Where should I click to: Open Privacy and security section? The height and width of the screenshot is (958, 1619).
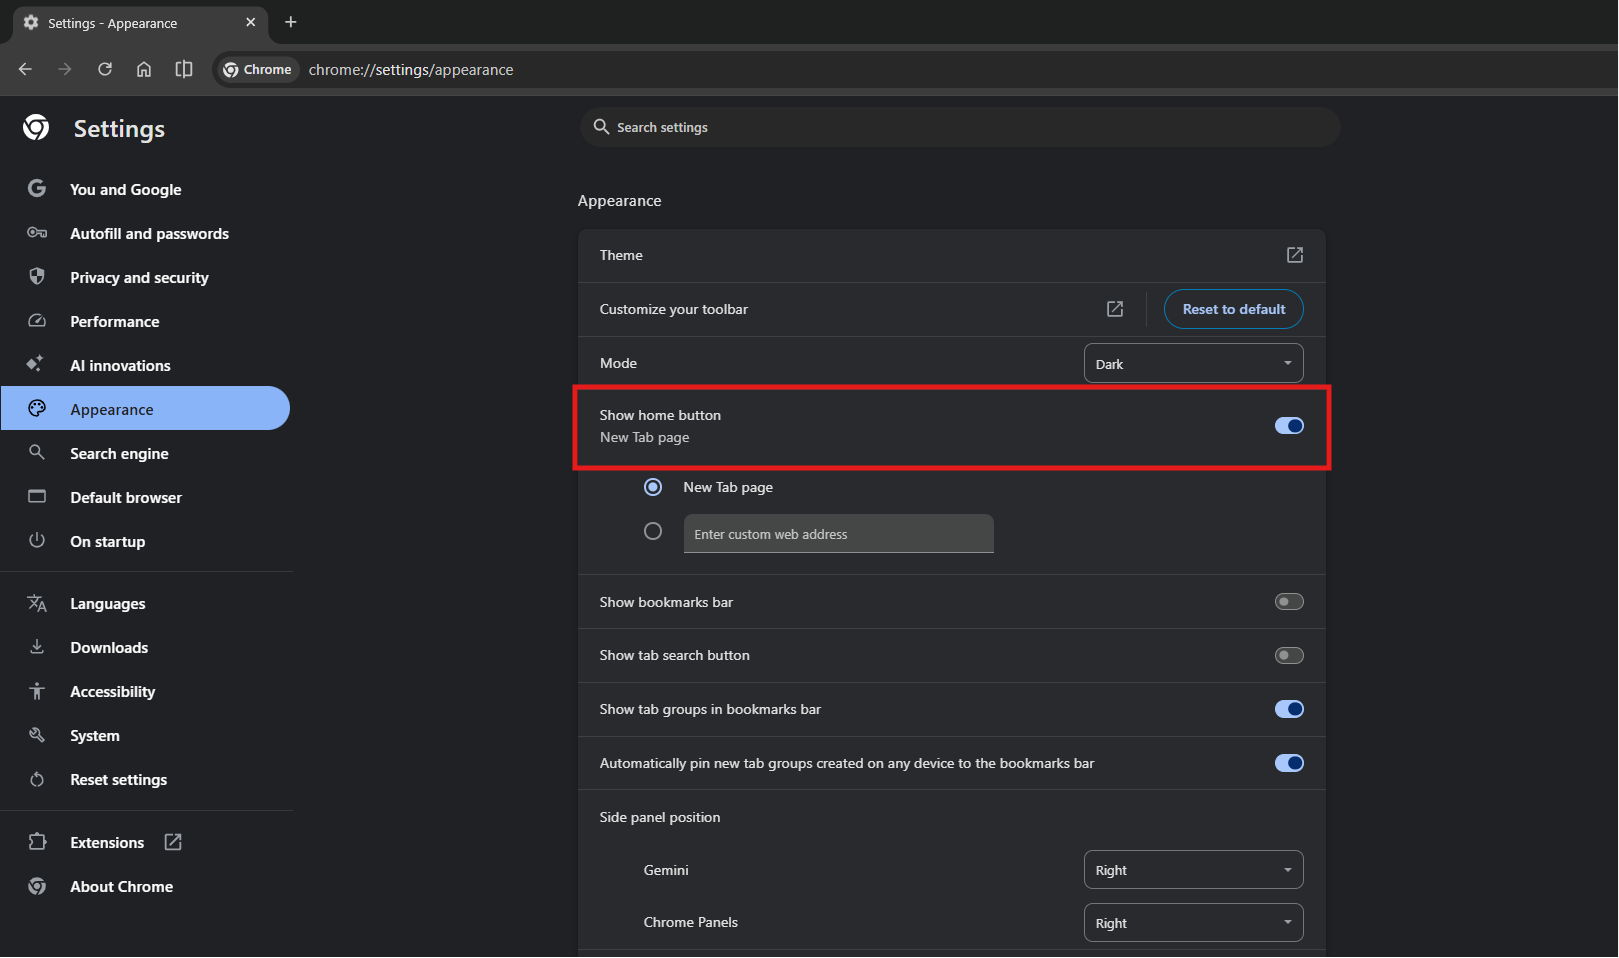click(139, 278)
